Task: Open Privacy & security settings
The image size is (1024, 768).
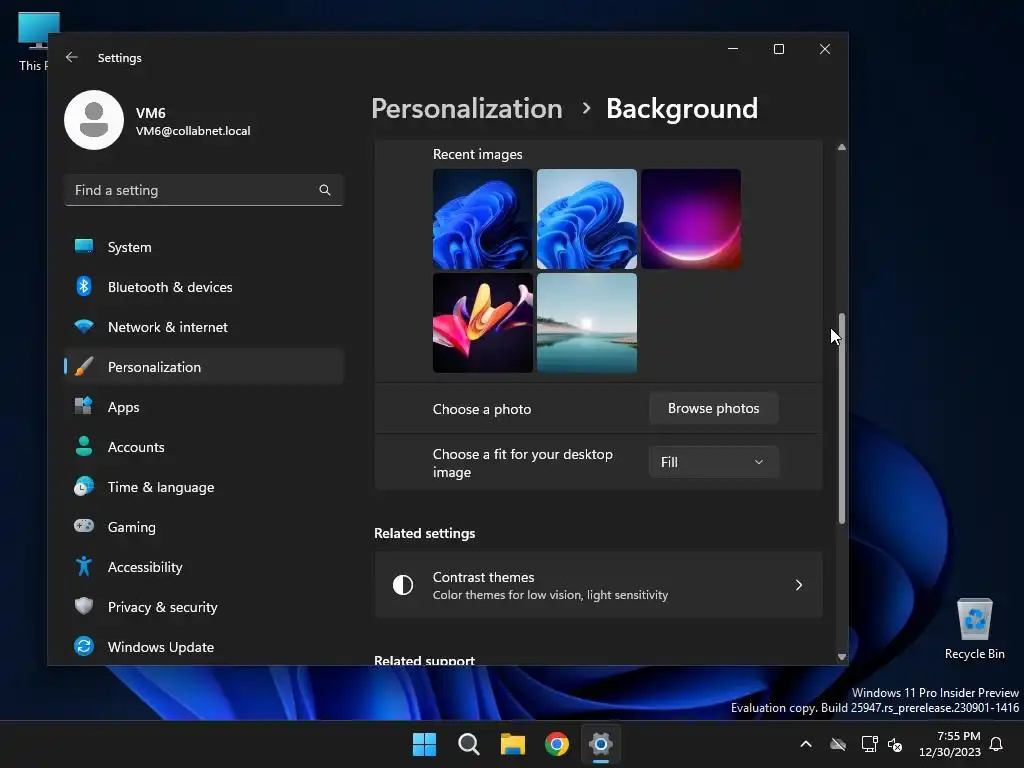Action: point(204,606)
